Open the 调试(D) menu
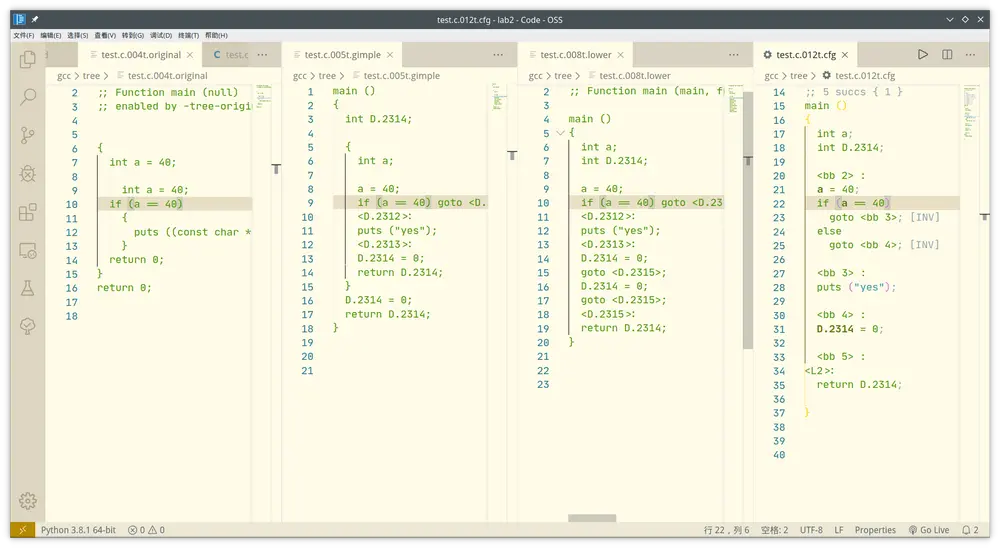The width and height of the screenshot is (1000, 548). tap(161, 36)
